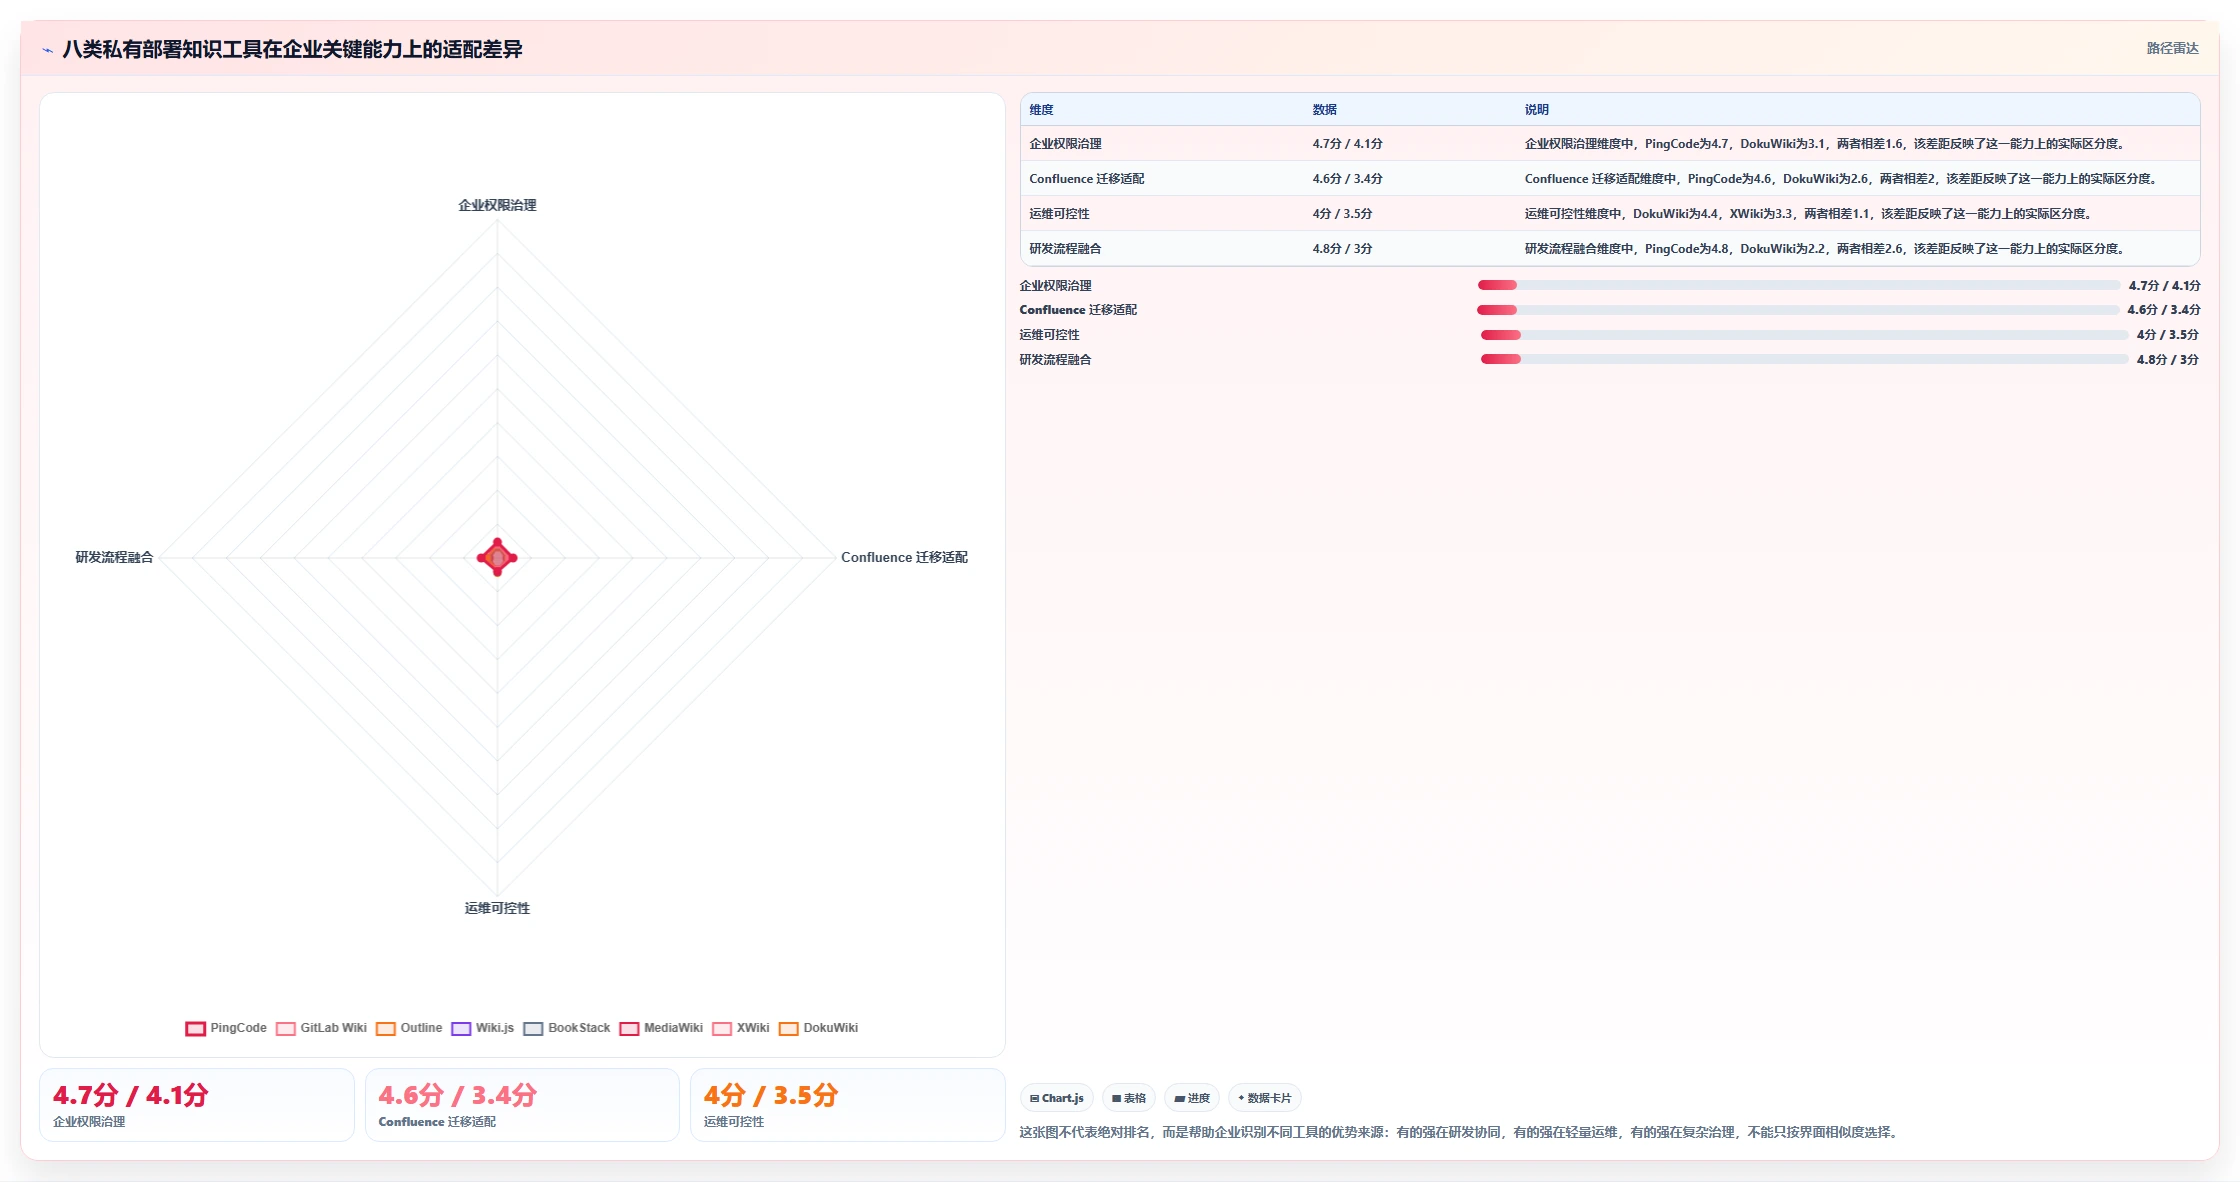The width and height of the screenshot is (2240, 1182).
Task: Click the Confluence 迁移适配 table row cell
Action: point(1086,179)
